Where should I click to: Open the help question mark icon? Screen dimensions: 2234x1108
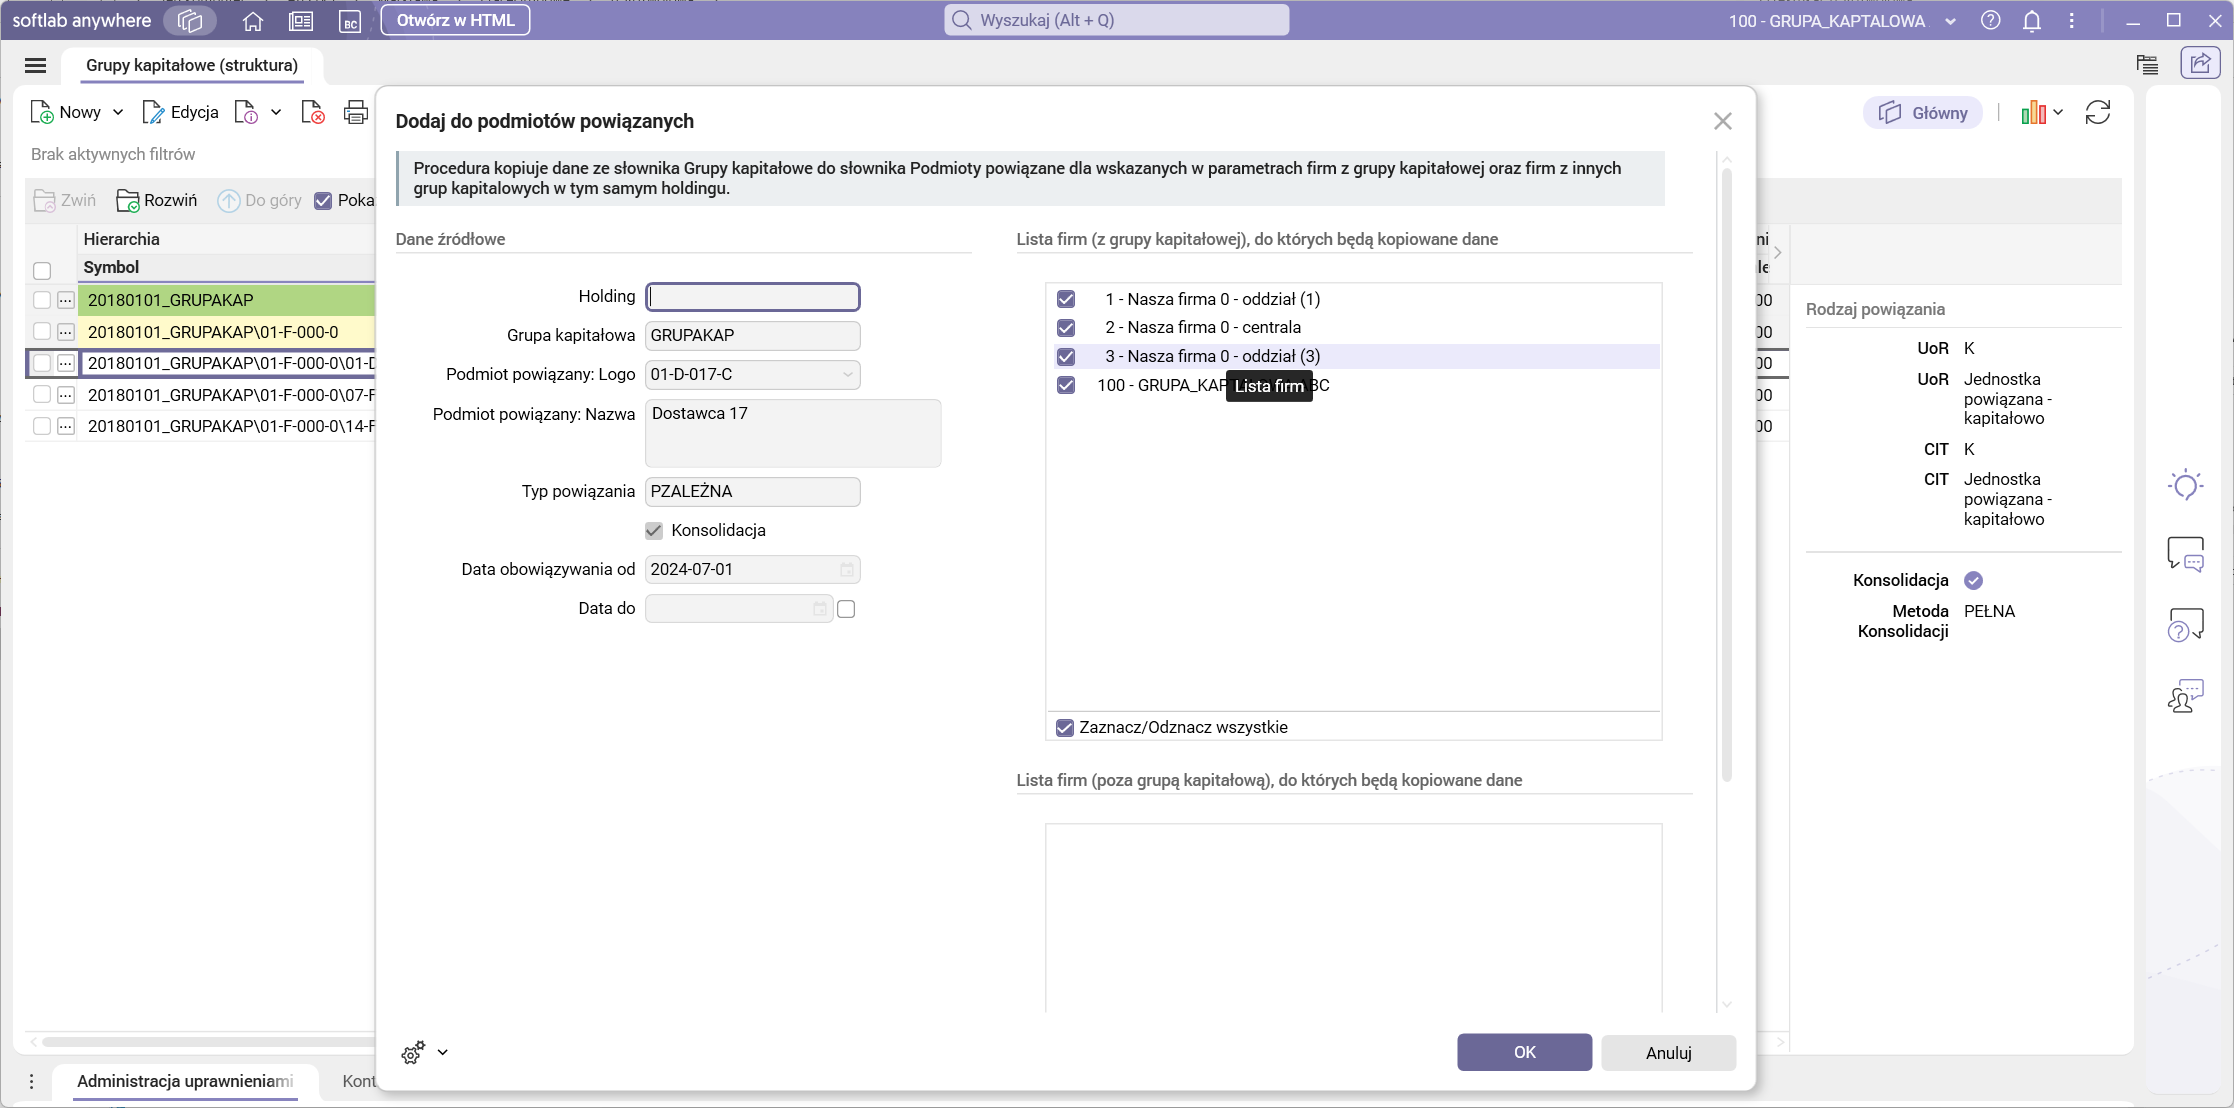tap(1990, 21)
